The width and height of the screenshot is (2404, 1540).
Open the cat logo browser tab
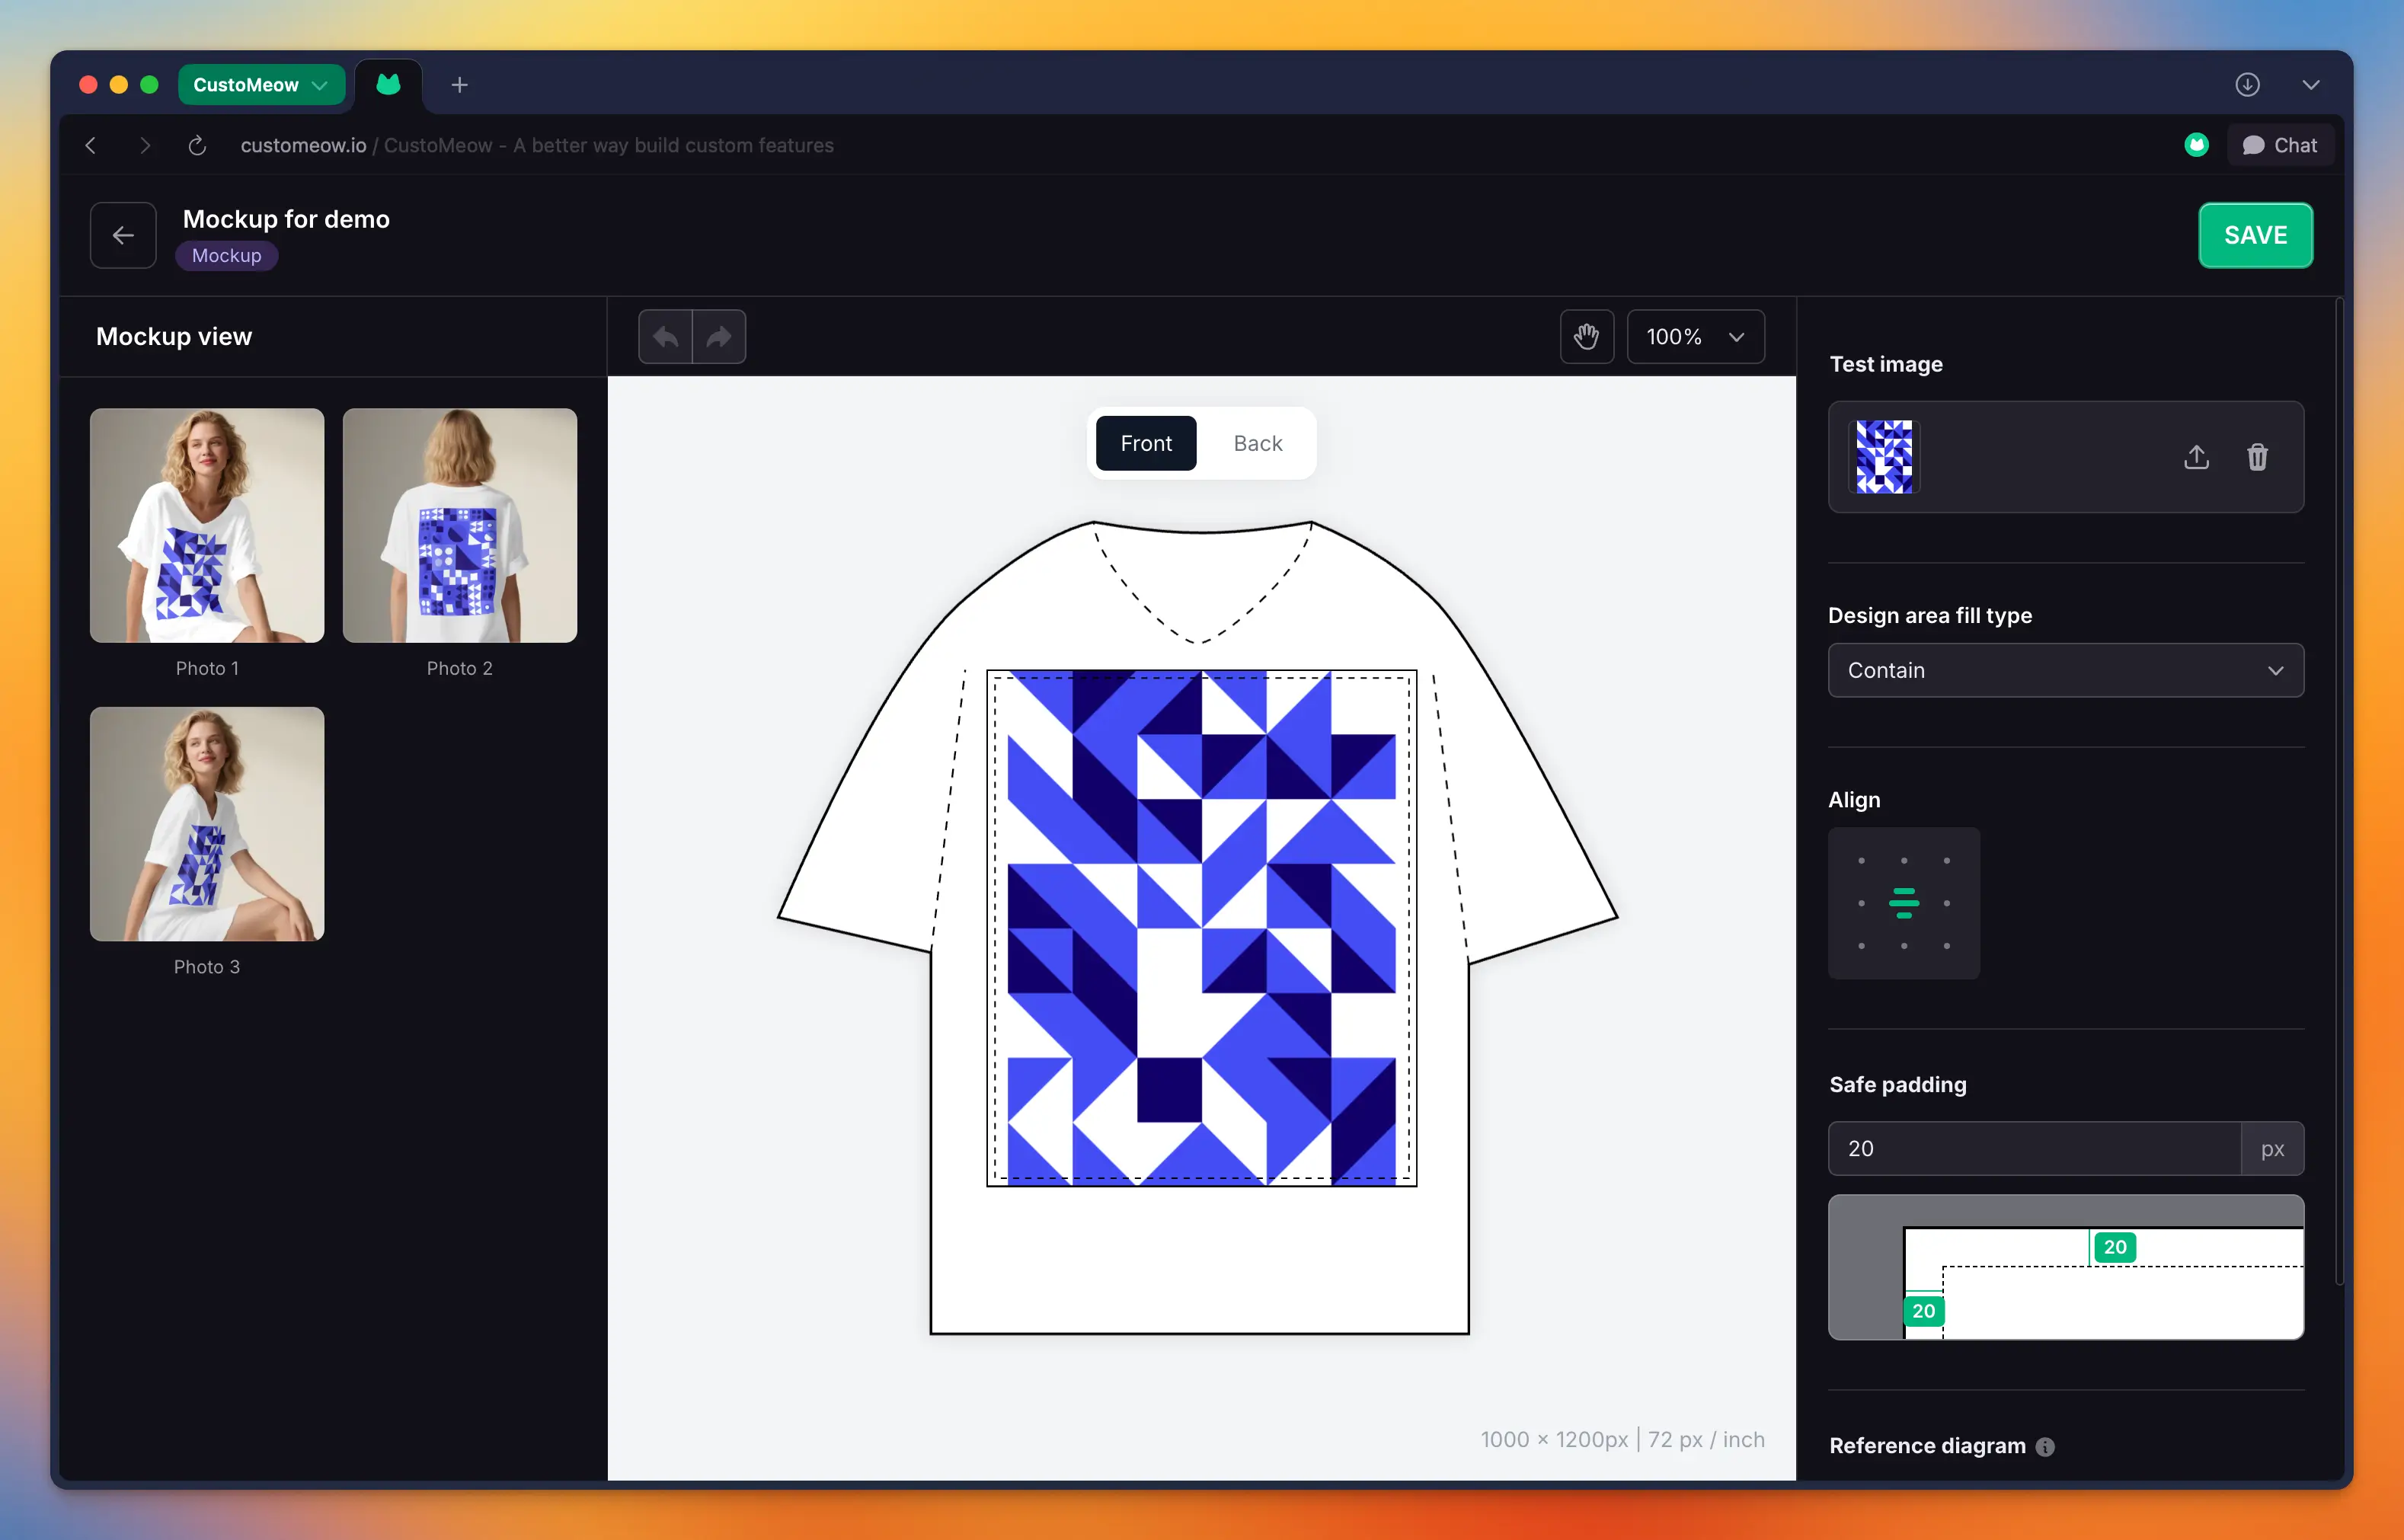point(388,85)
